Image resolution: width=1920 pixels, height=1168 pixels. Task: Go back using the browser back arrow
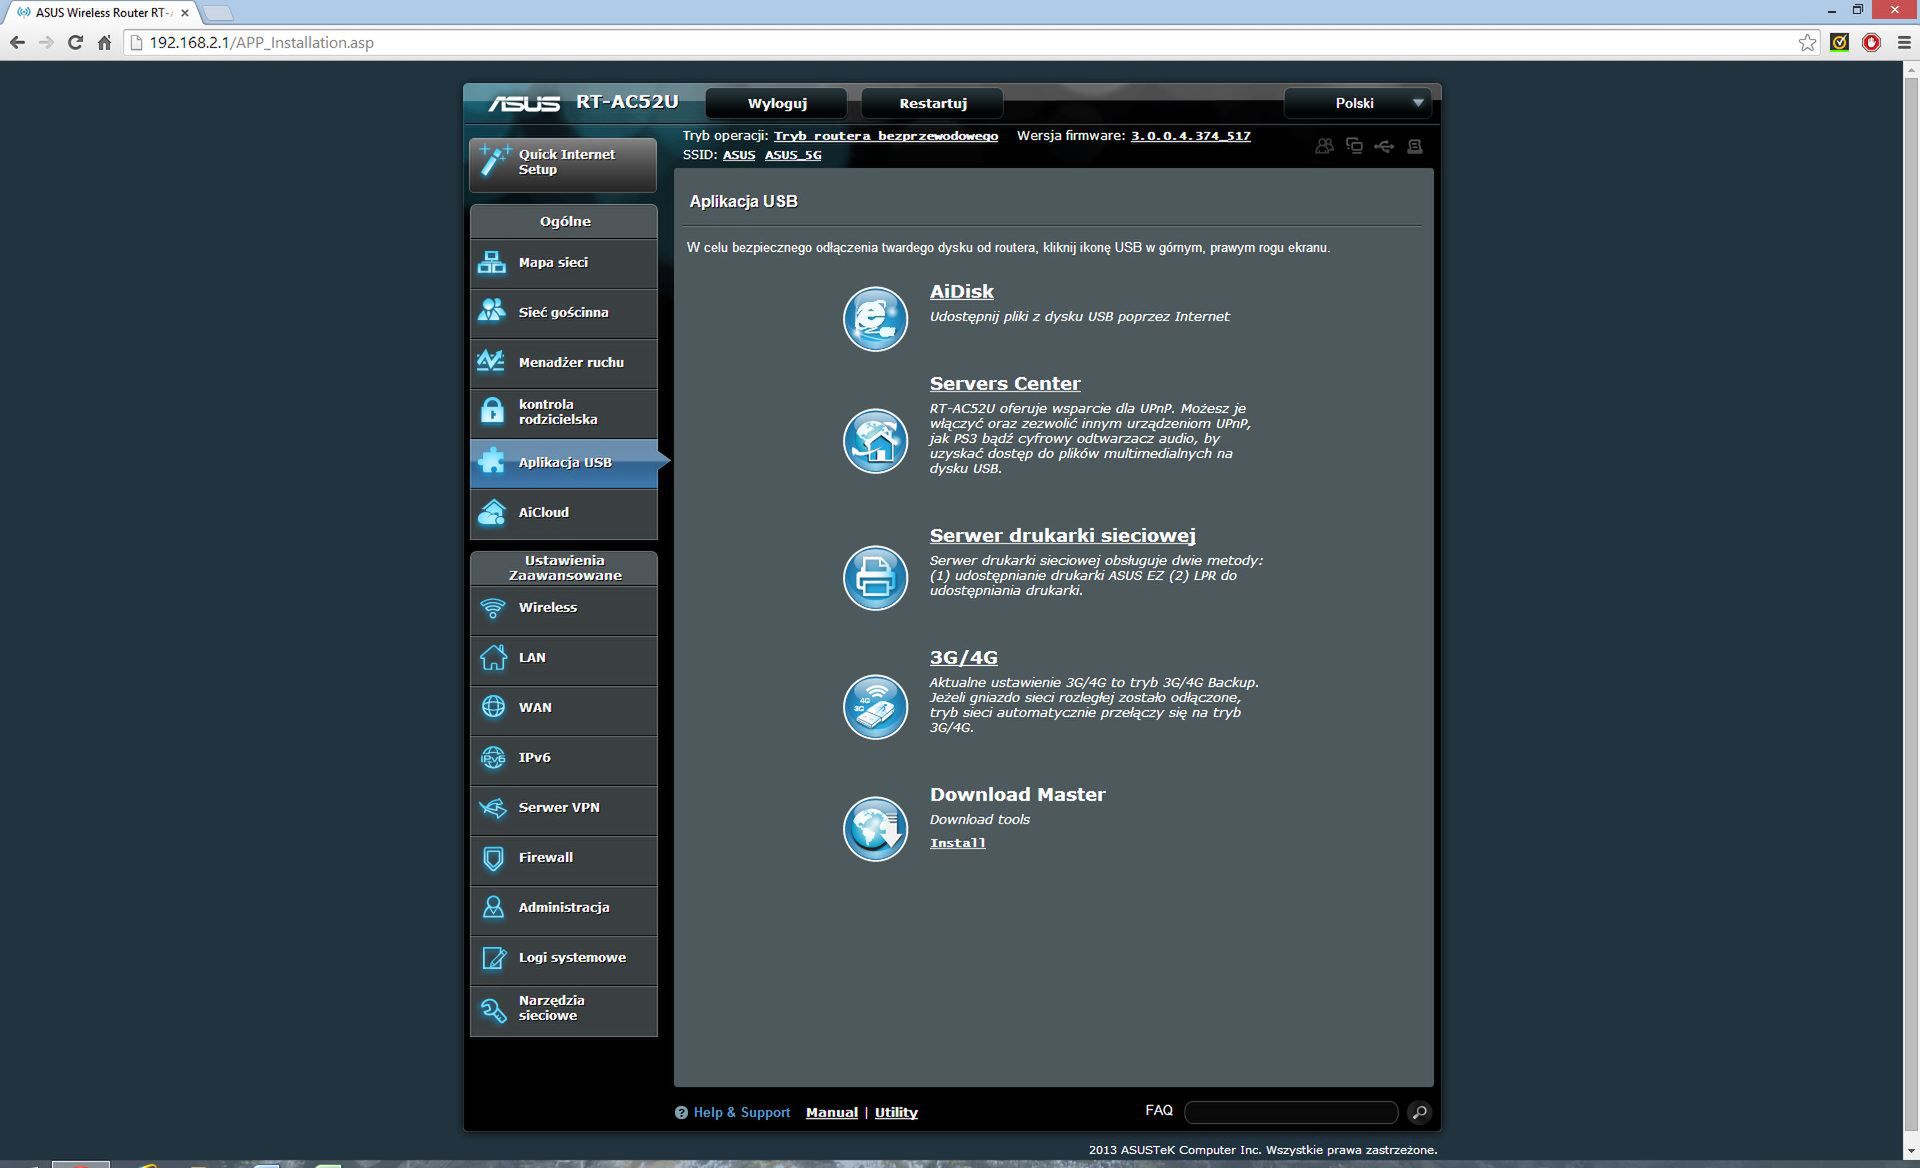click(x=17, y=42)
